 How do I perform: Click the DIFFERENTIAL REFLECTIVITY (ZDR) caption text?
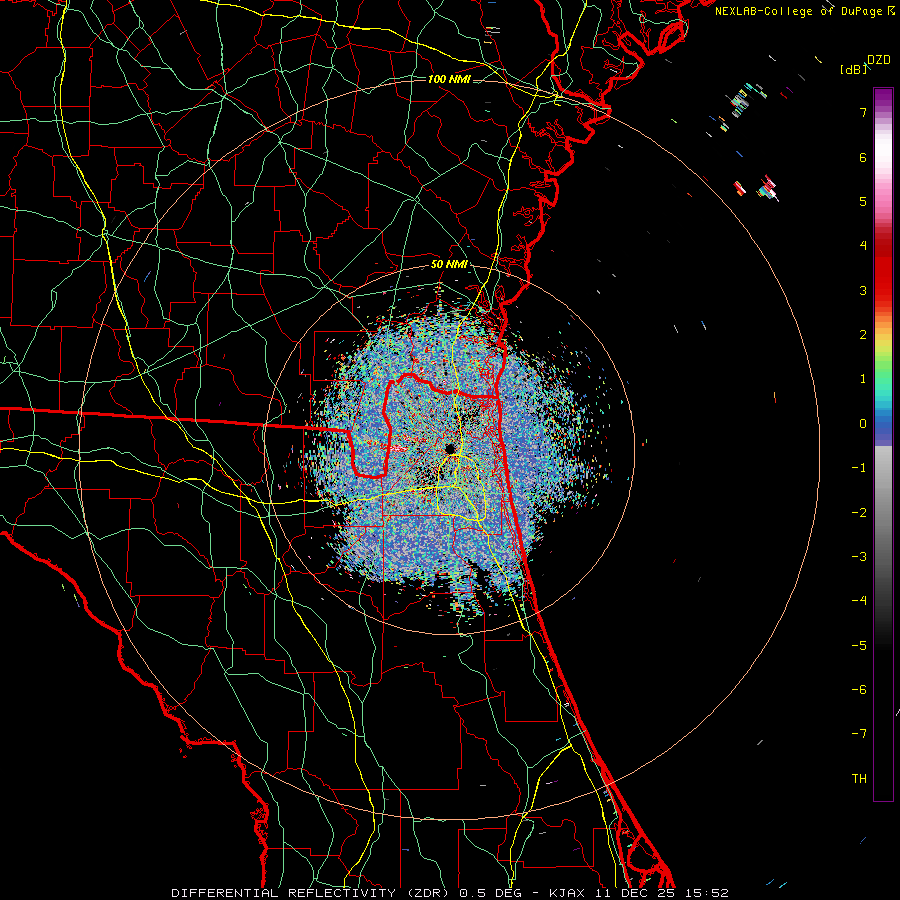[x=312, y=893]
